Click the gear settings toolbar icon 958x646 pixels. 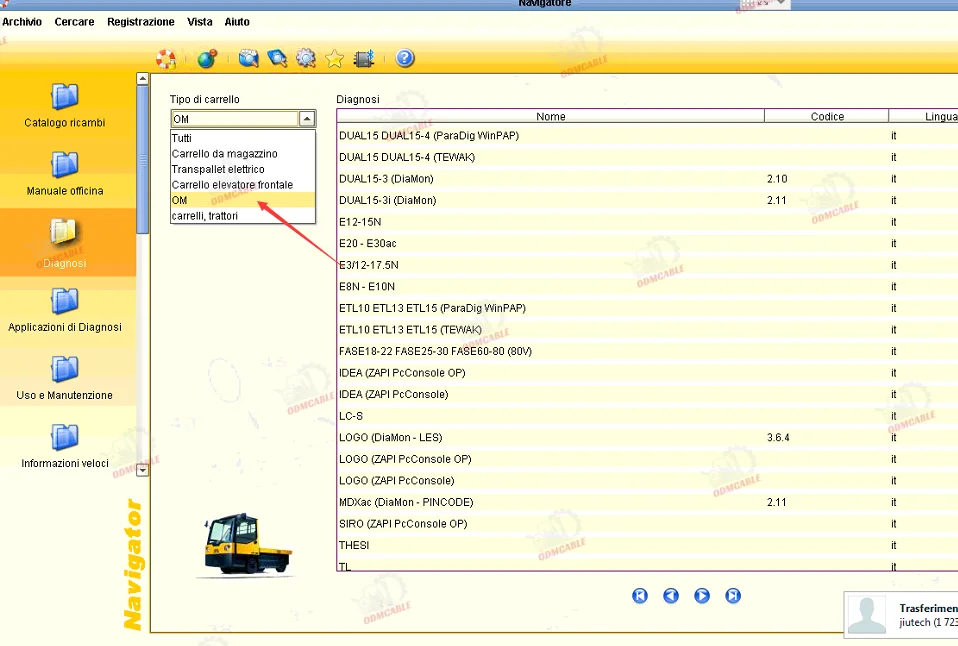click(x=306, y=59)
